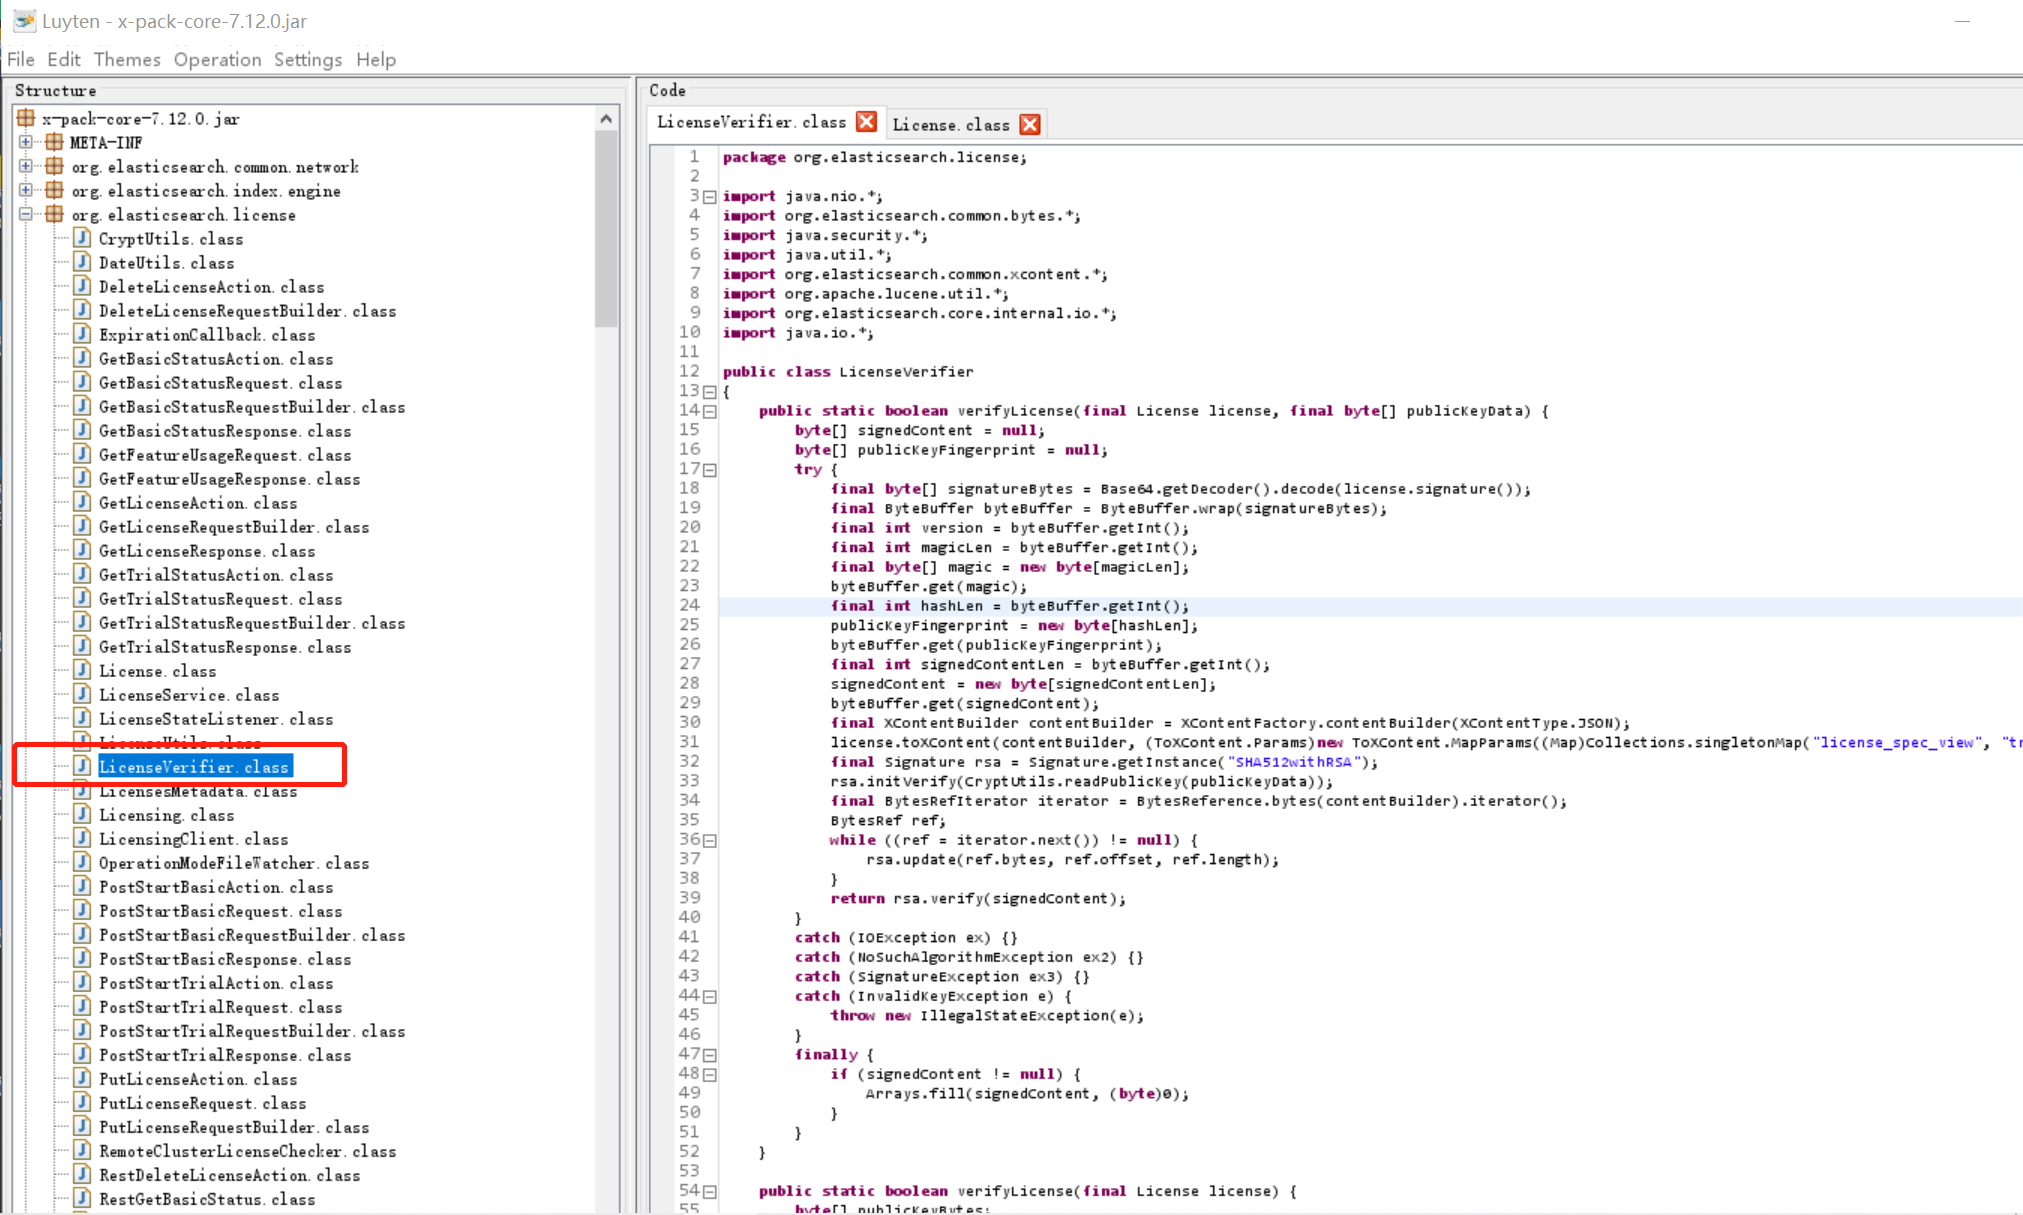Image resolution: width=2023 pixels, height=1215 pixels.
Task: Open the File menu
Action: (21, 59)
